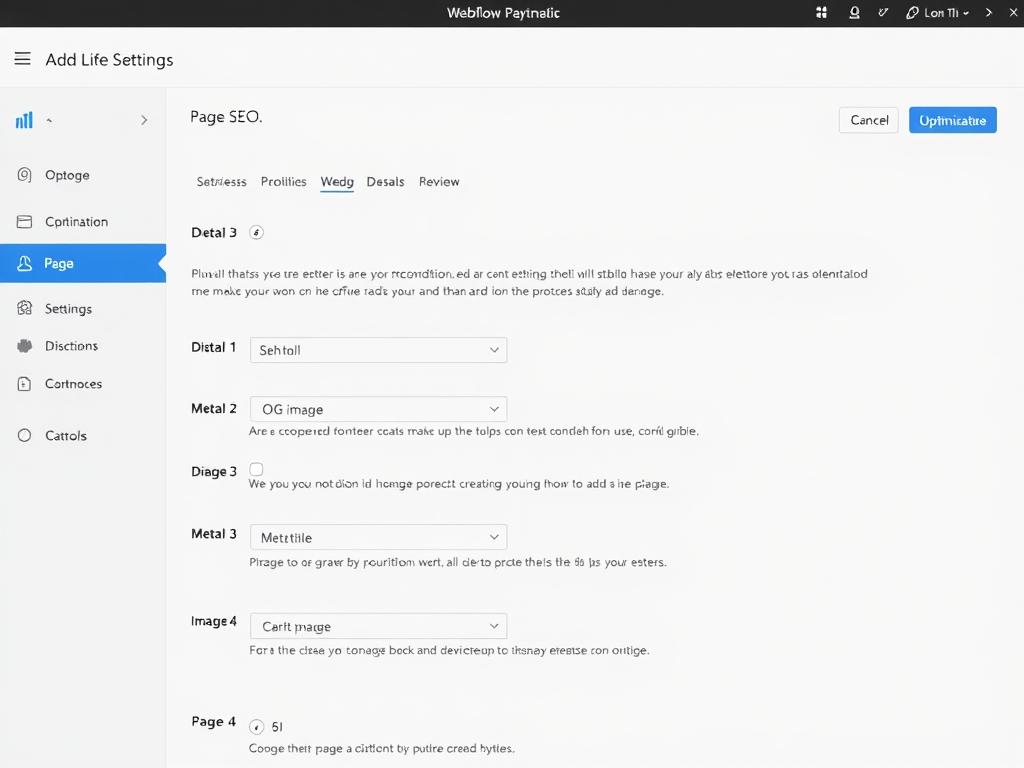The height and width of the screenshot is (768, 1024).
Task: Click the pen icon beside Lon Th
Action: [912, 12]
